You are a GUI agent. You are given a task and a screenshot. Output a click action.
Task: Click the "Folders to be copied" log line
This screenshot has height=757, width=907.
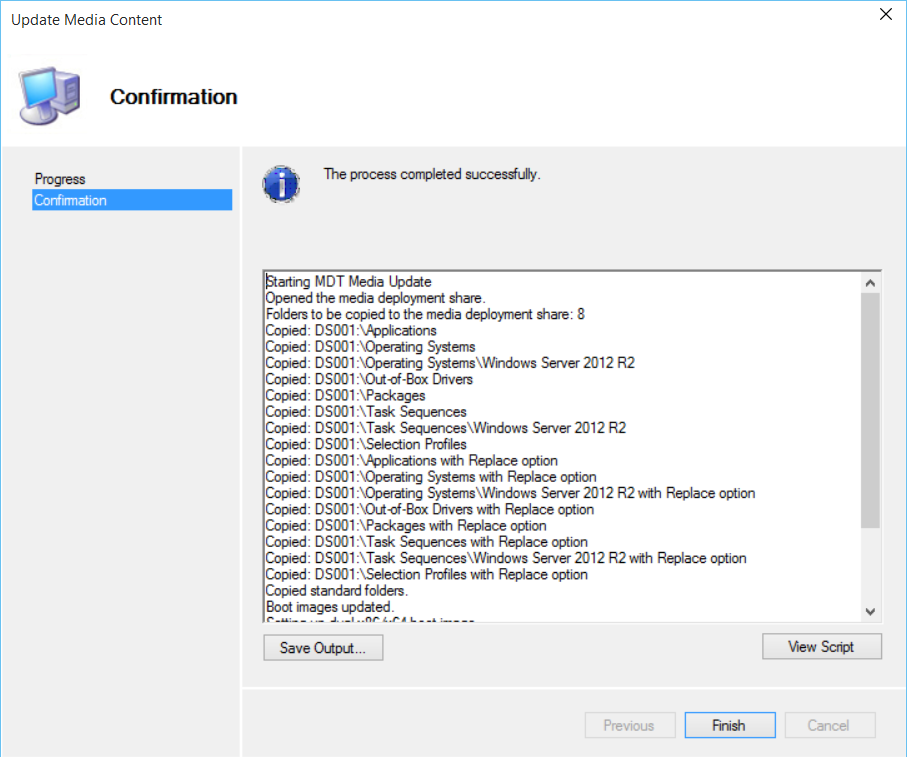425,314
